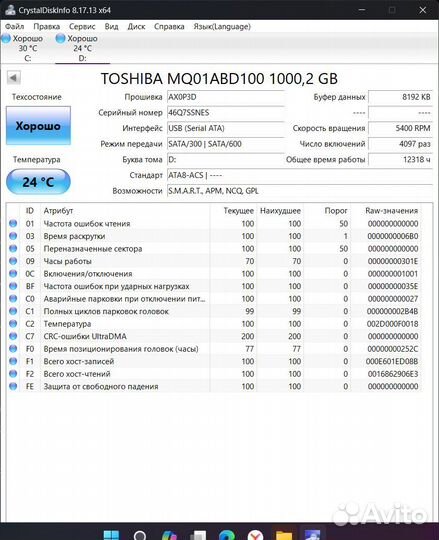Click the 24 °C temperature button
Viewport: 439px width, 540px height.
(38, 182)
